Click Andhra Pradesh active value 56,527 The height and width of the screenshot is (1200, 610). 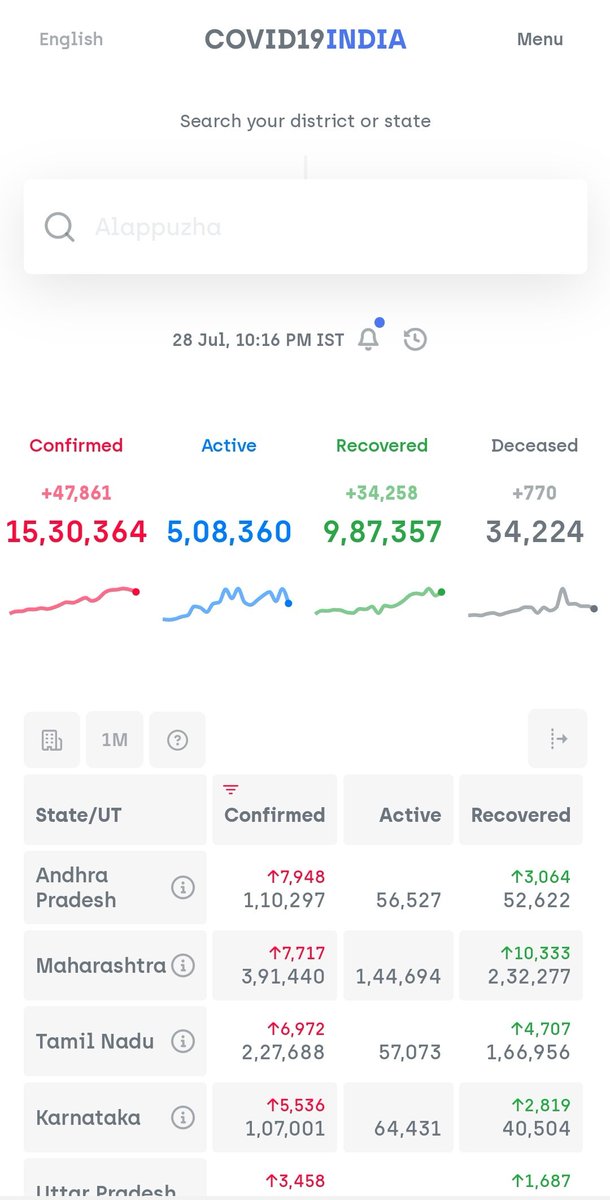pos(409,900)
